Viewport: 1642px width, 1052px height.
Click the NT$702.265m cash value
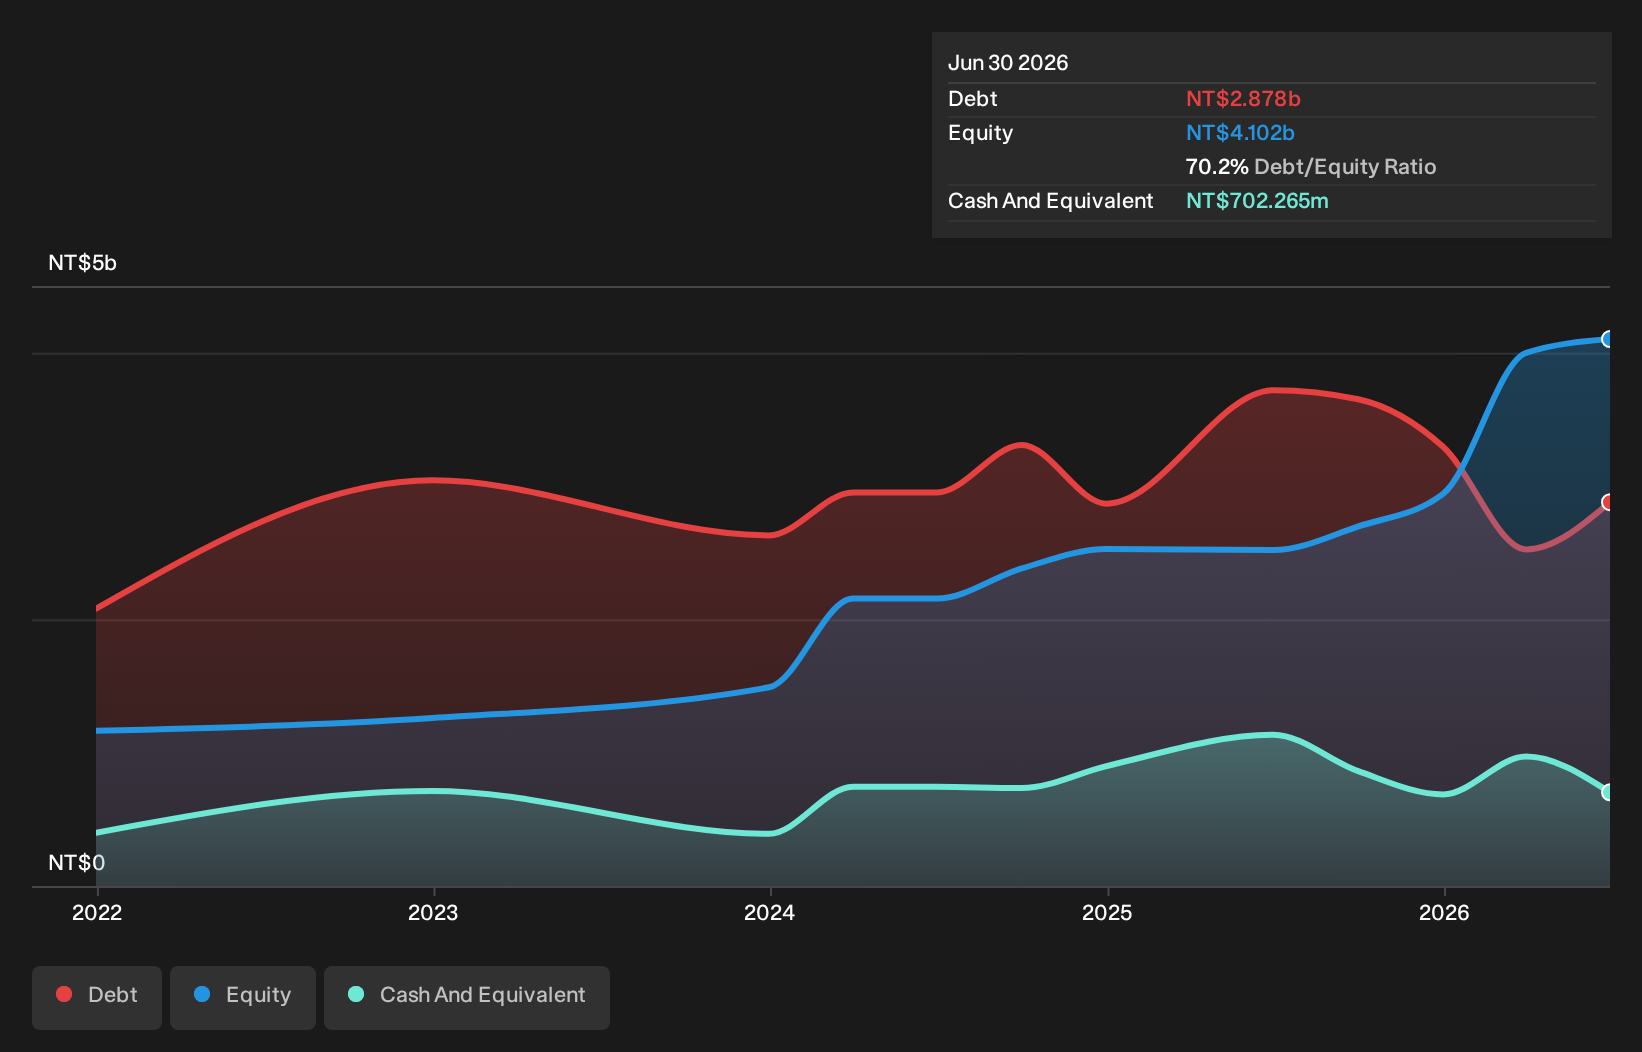click(x=1257, y=201)
